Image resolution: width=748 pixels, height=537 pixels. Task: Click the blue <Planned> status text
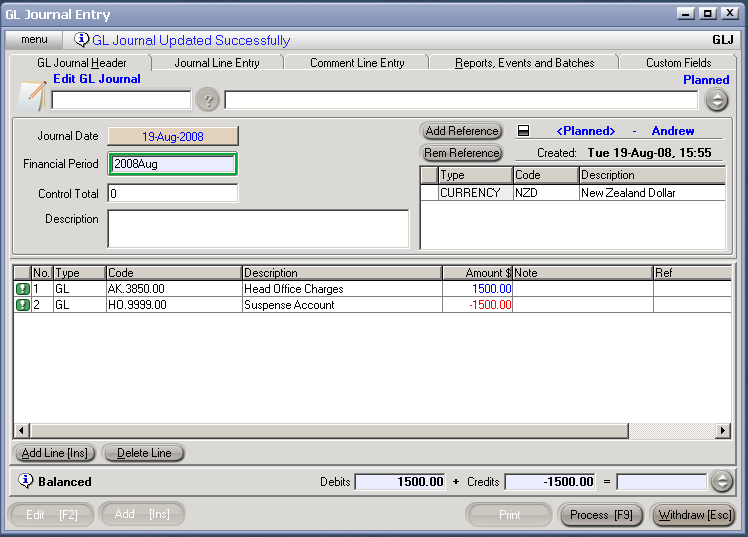click(586, 131)
